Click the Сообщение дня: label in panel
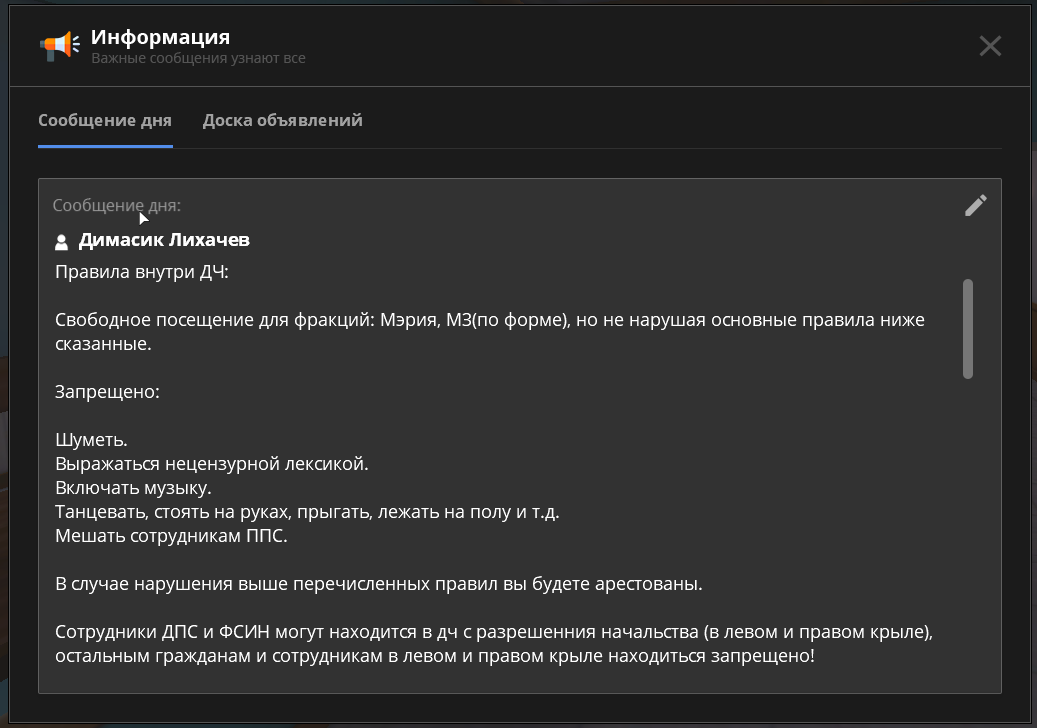 (x=116, y=206)
